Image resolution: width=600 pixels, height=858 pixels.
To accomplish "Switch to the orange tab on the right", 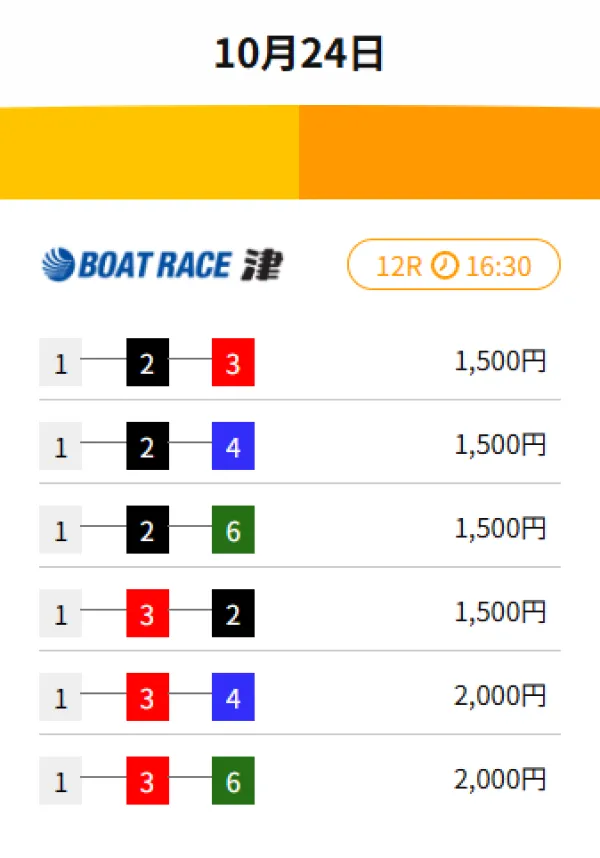I will (450, 152).
